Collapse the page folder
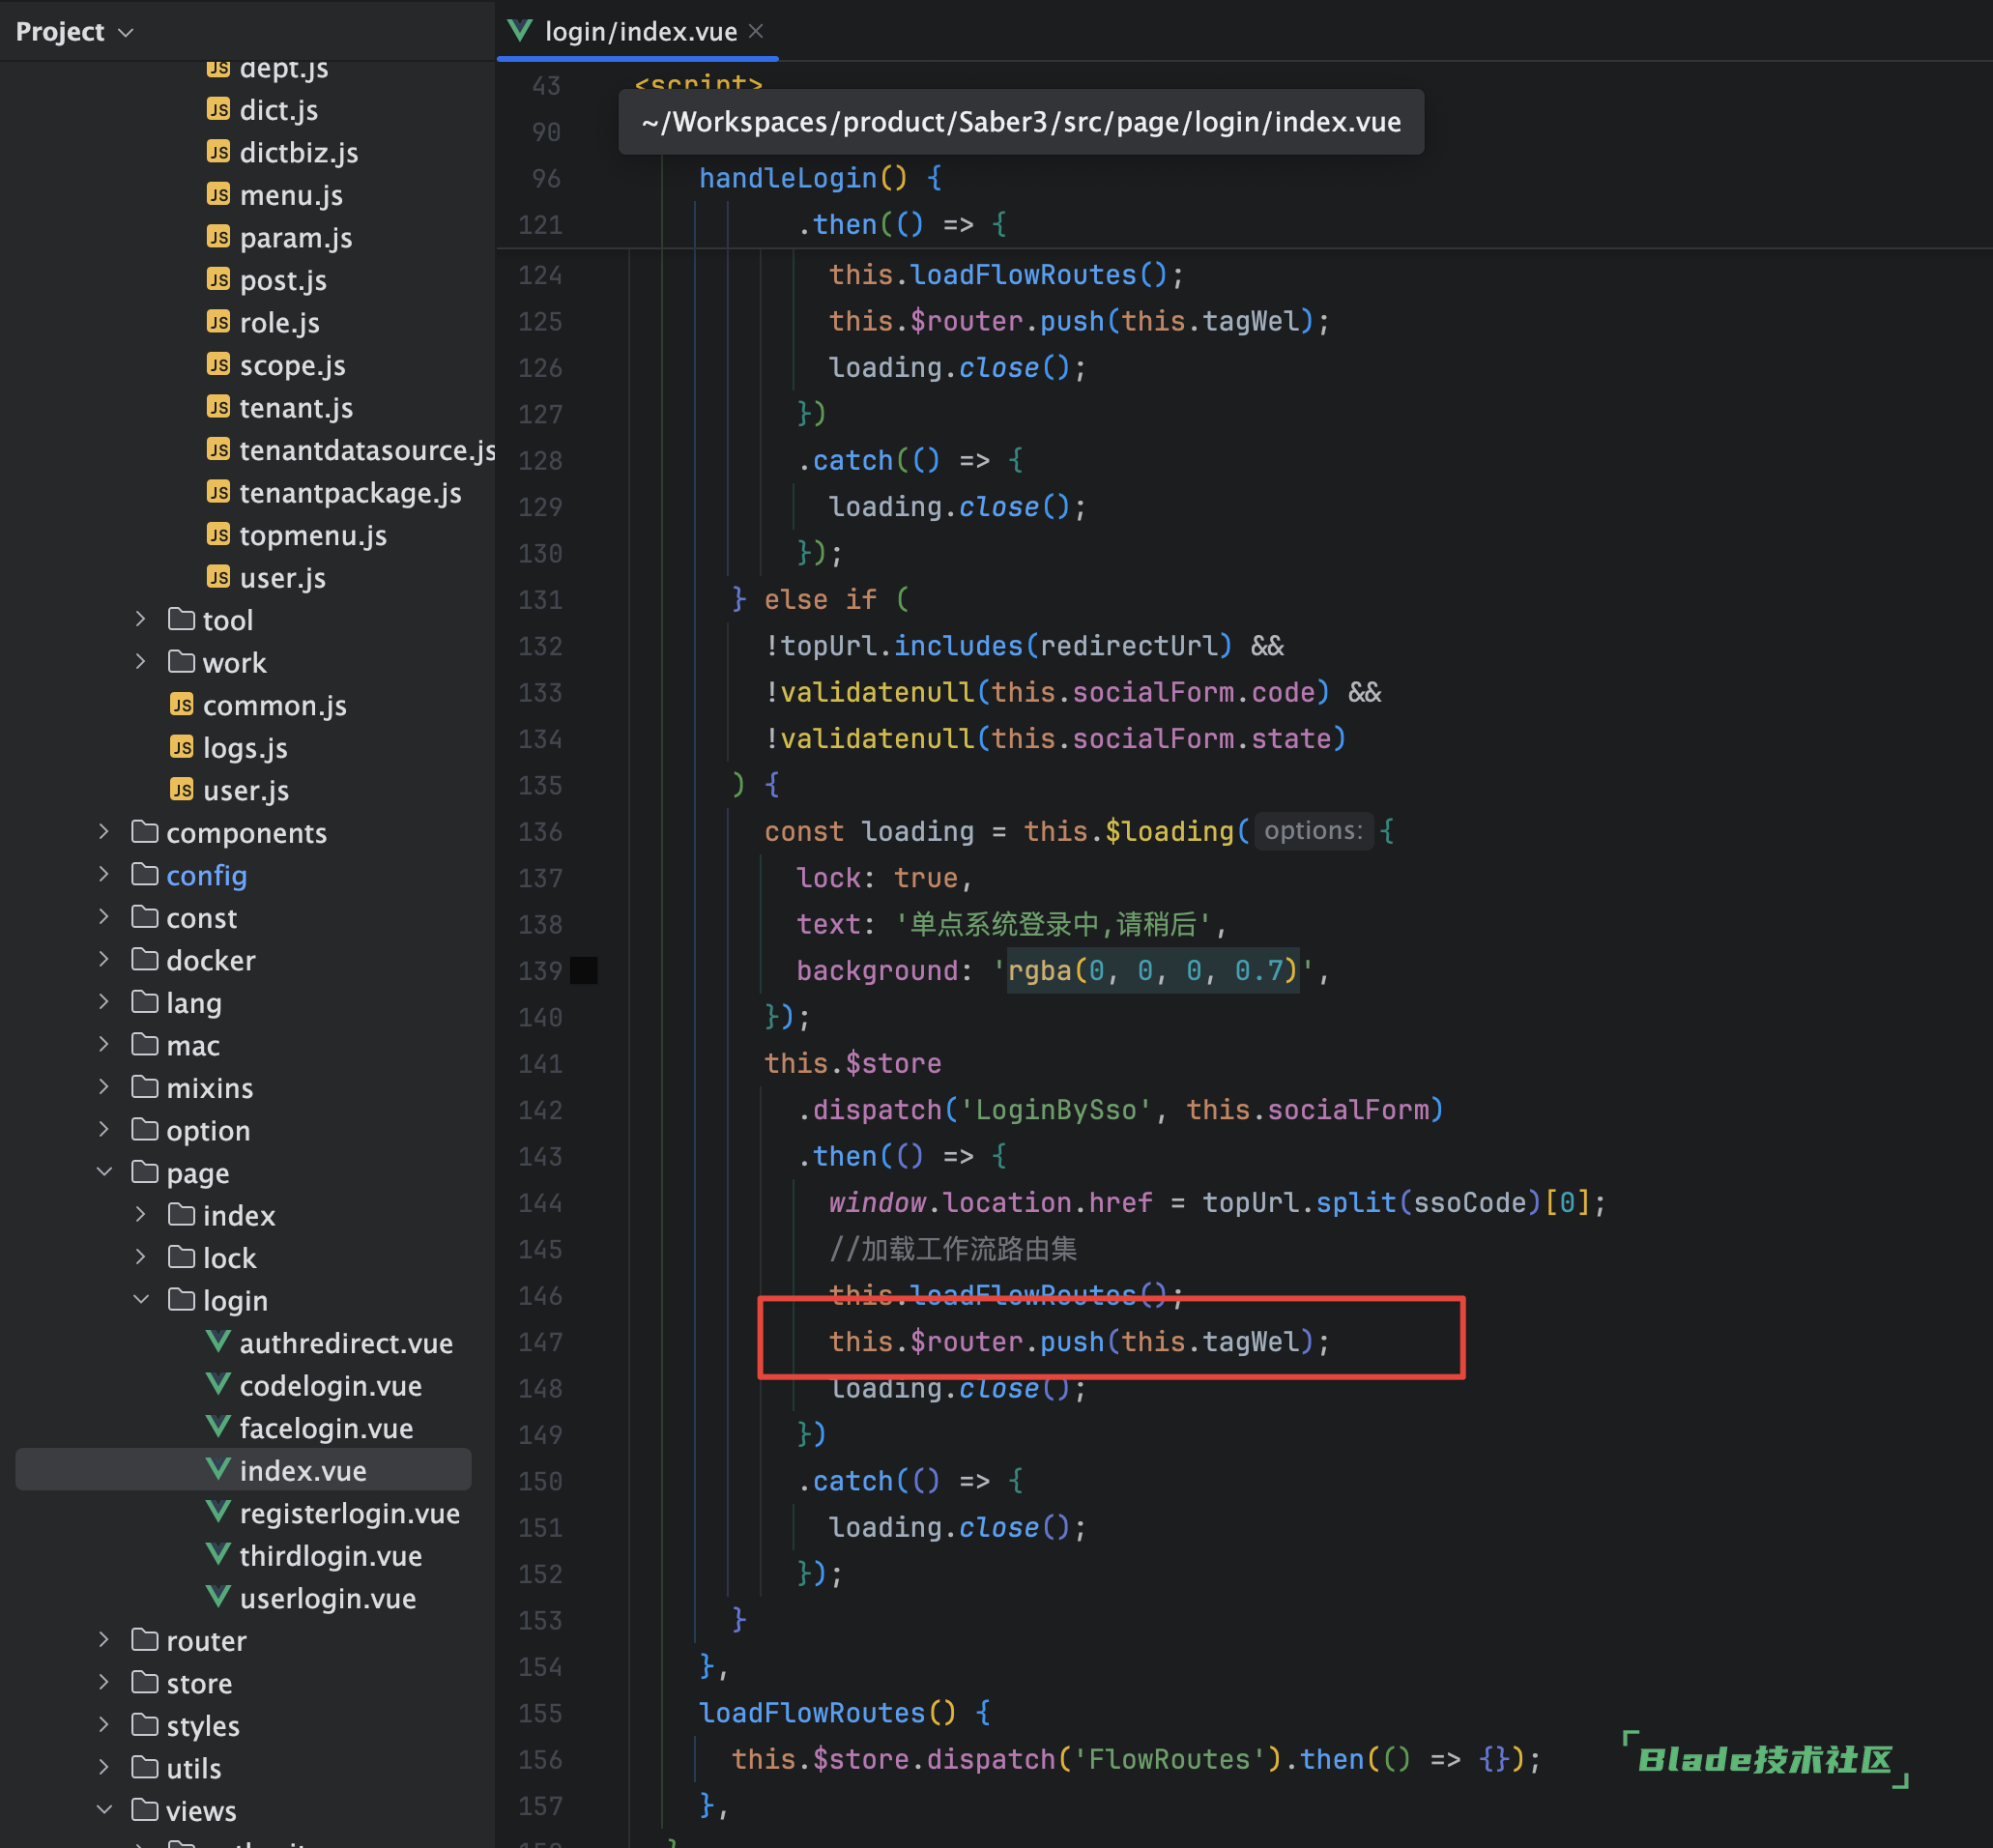This screenshot has width=1993, height=1848. [x=104, y=1172]
